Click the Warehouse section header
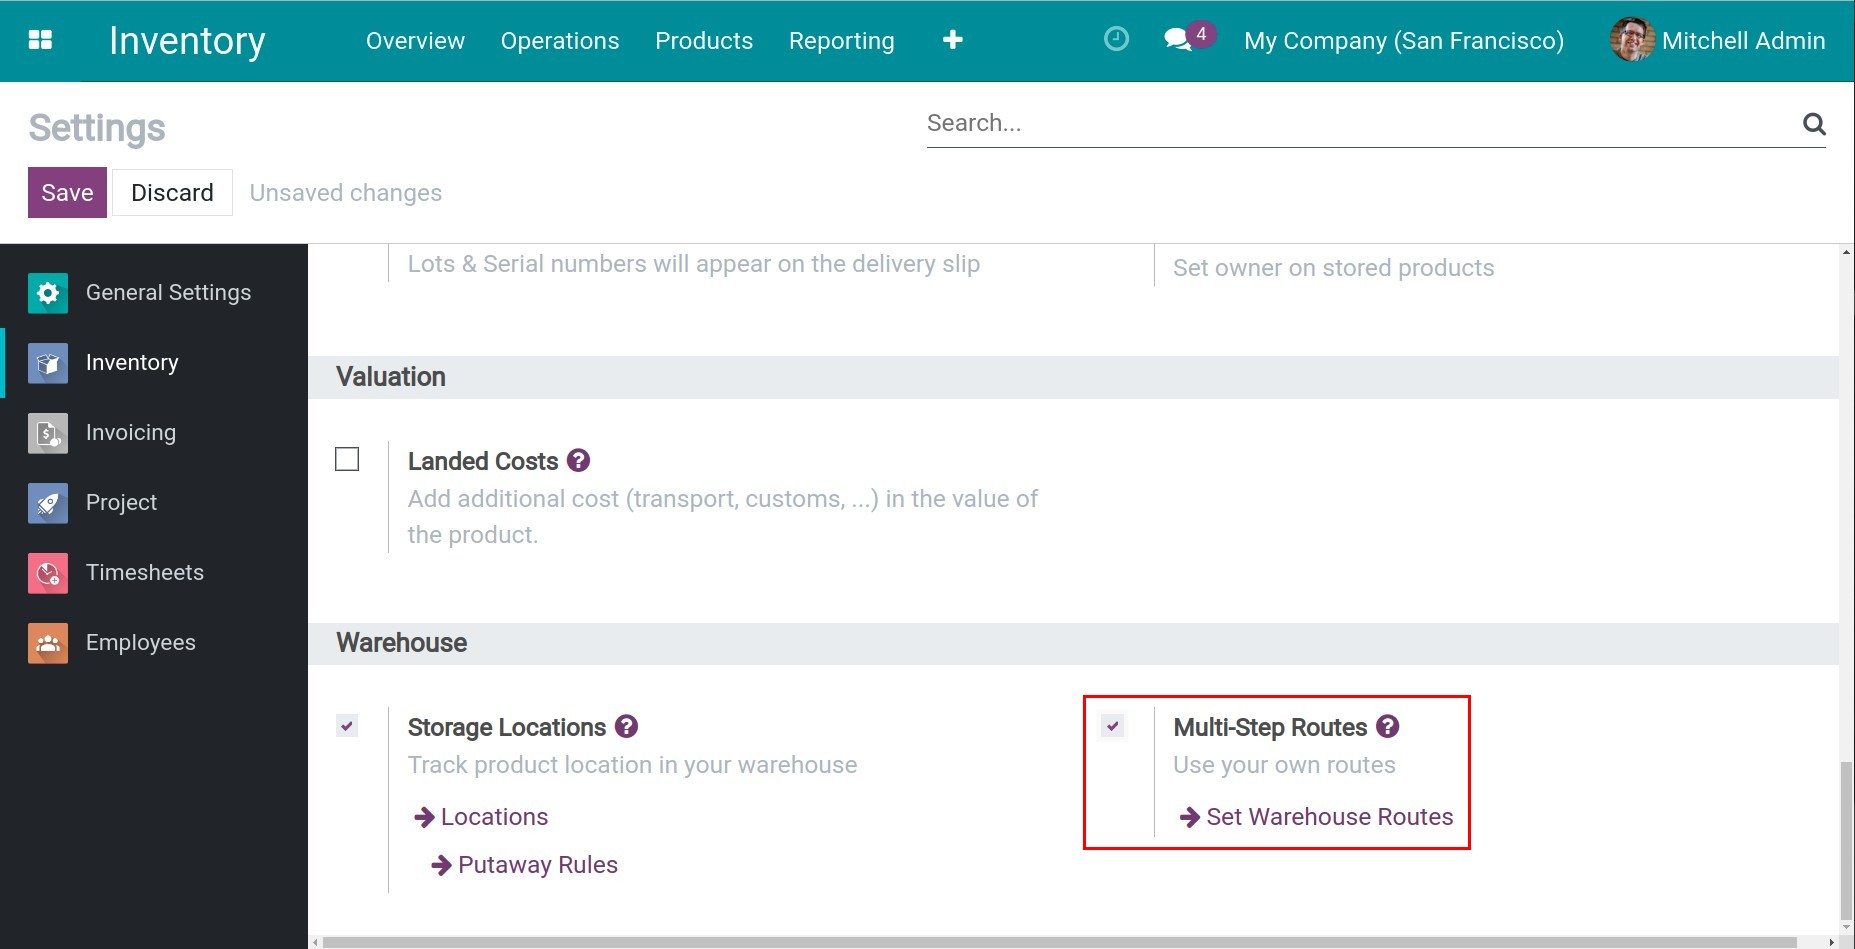The height and width of the screenshot is (949, 1855). 402,643
